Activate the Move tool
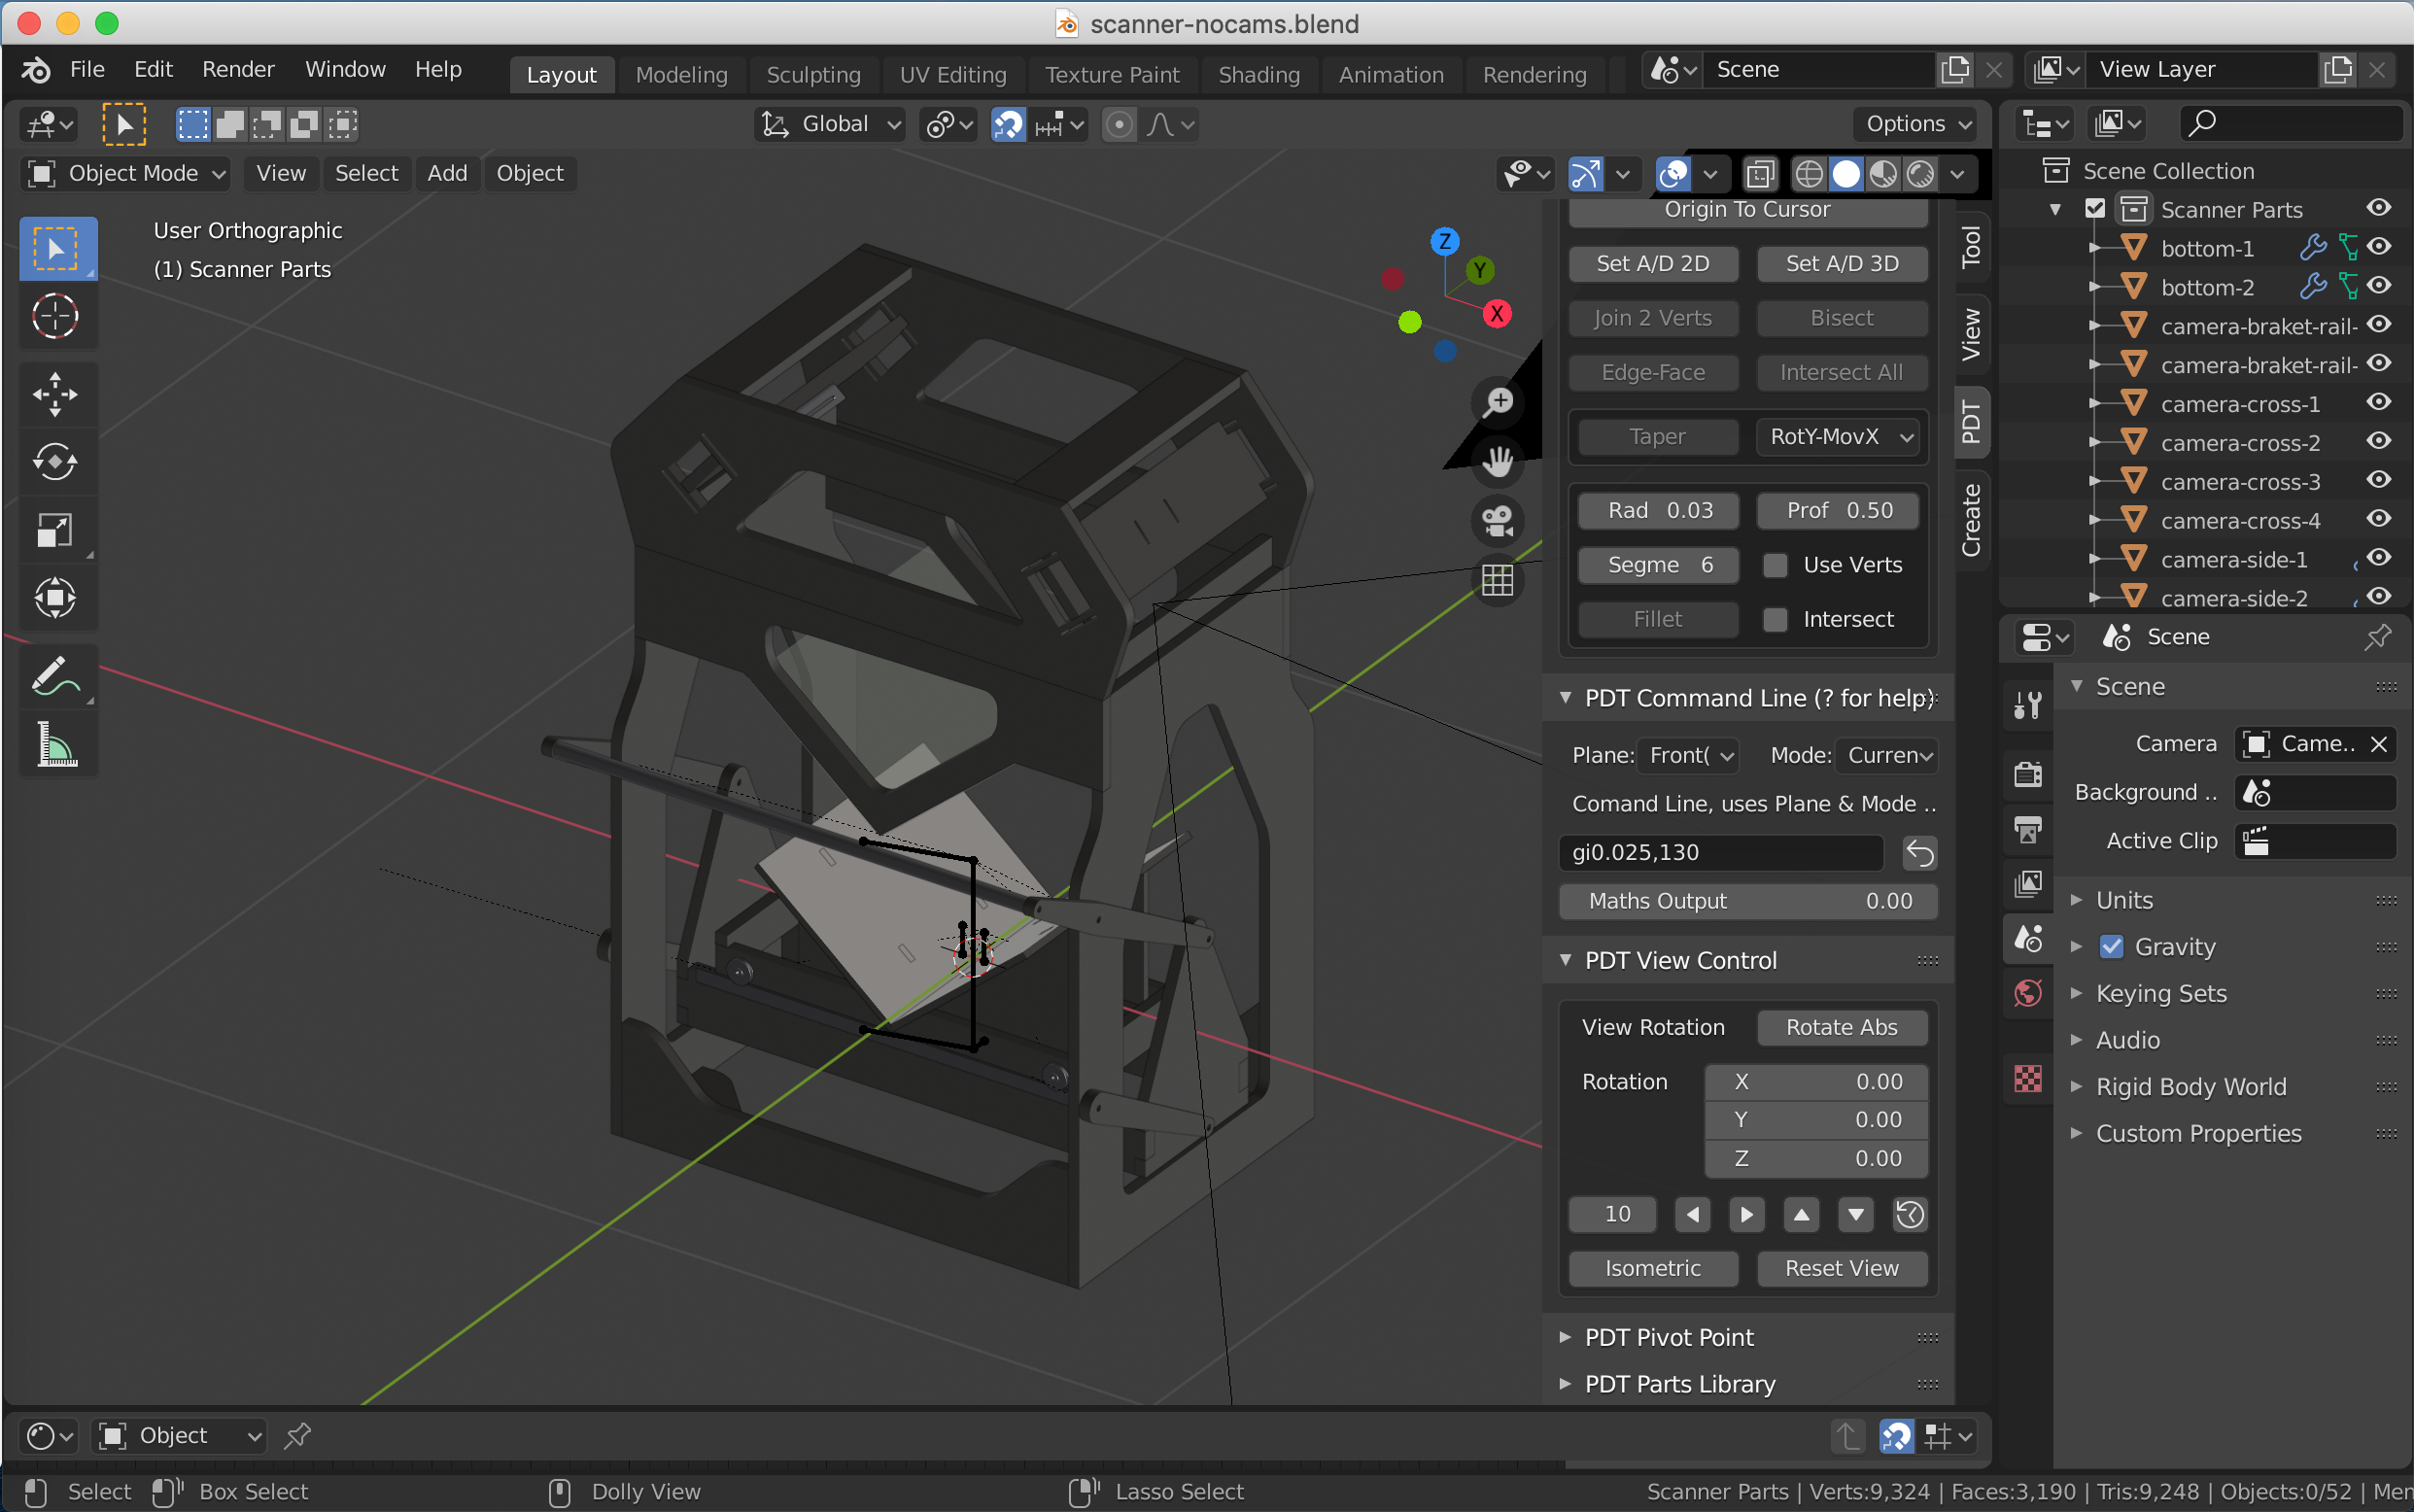This screenshot has height=1512, width=2414. coord(55,394)
